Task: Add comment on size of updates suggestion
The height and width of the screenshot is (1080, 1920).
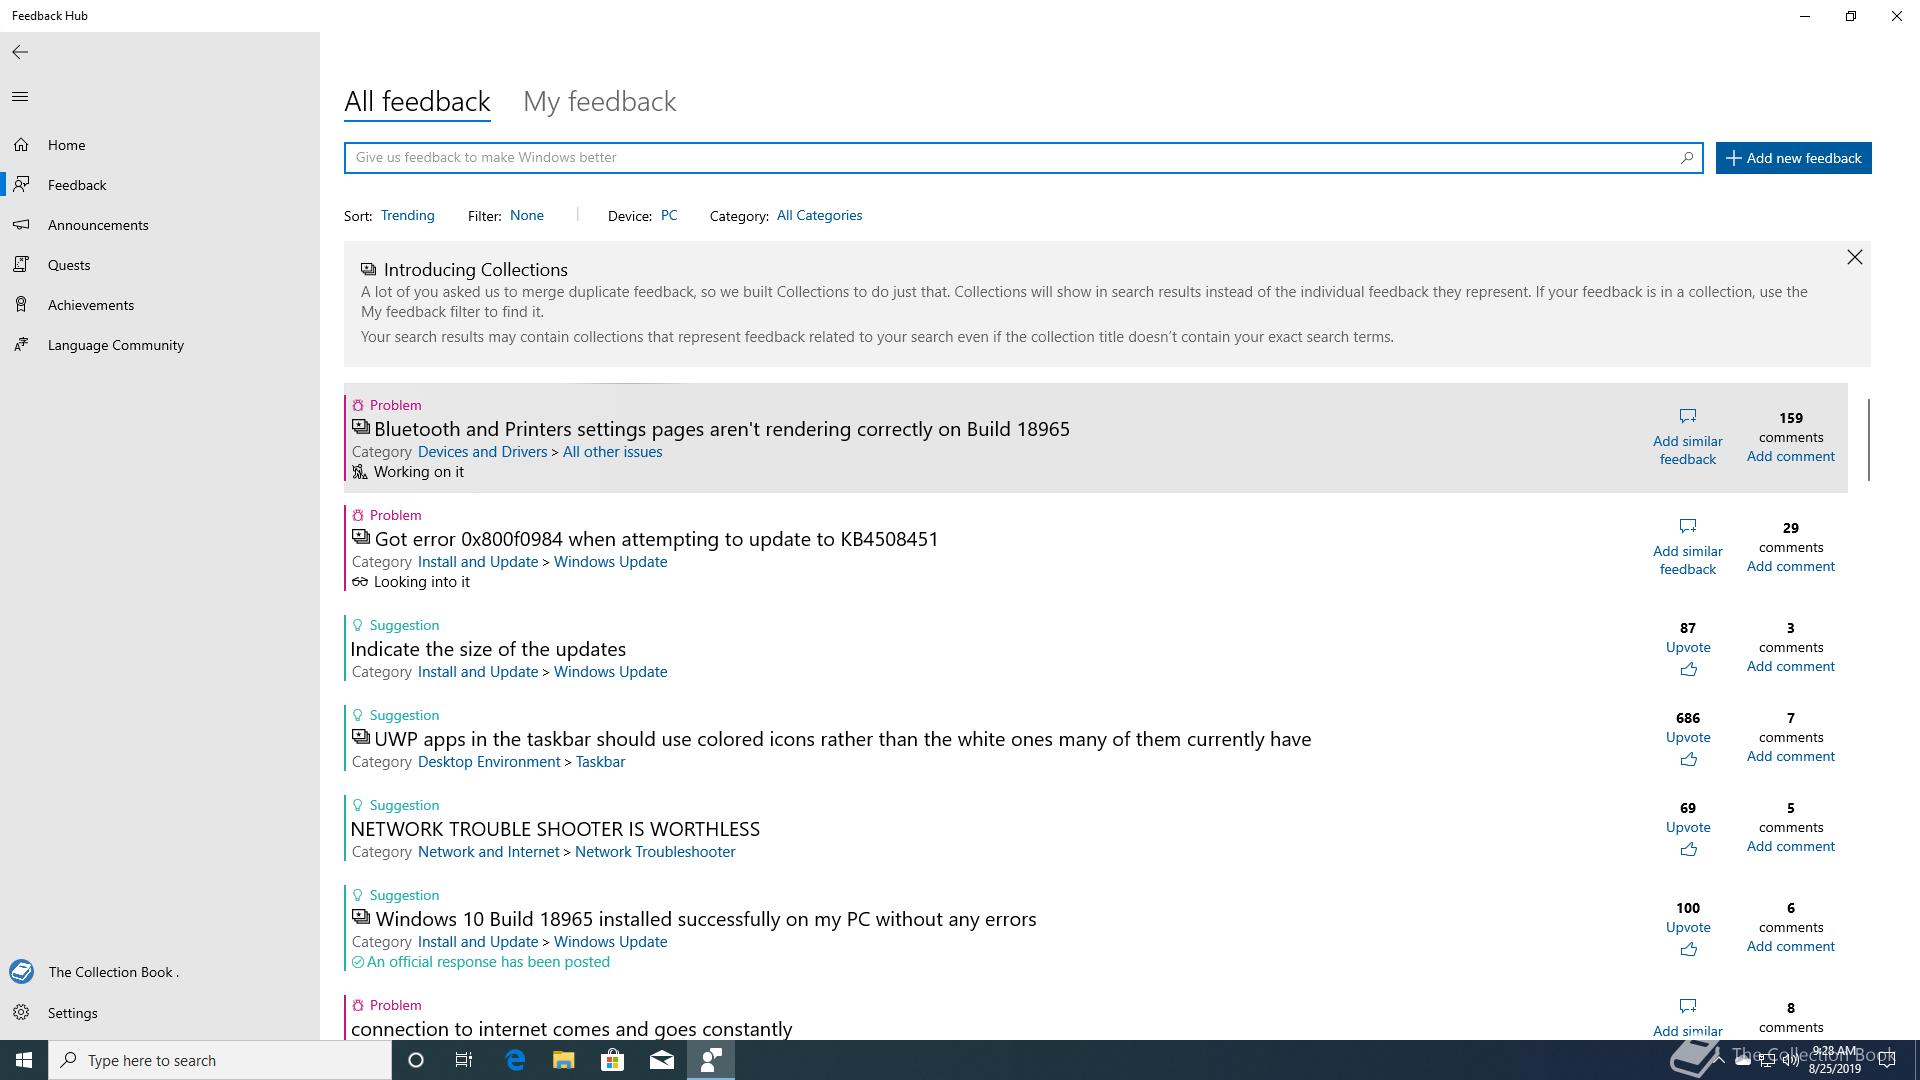Action: pos(1790,666)
